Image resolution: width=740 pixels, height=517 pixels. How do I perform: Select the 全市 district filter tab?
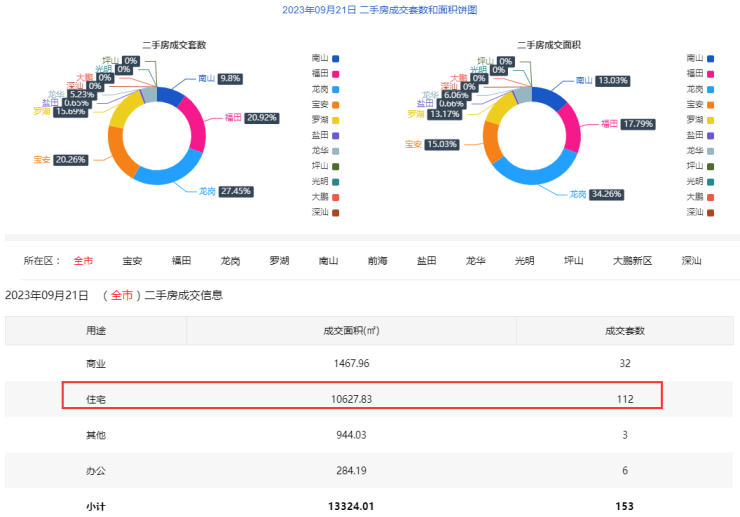[x=83, y=261]
